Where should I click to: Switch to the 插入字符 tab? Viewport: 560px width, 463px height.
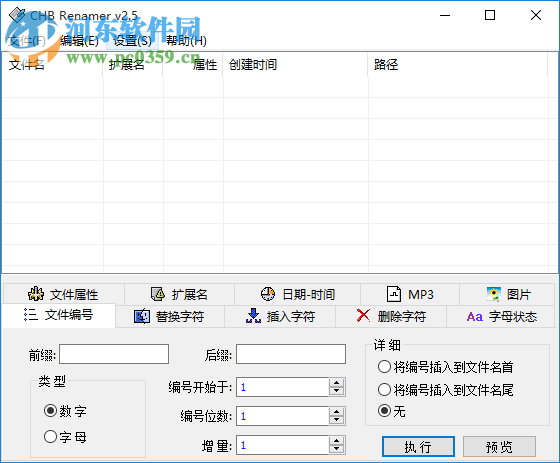click(x=280, y=317)
